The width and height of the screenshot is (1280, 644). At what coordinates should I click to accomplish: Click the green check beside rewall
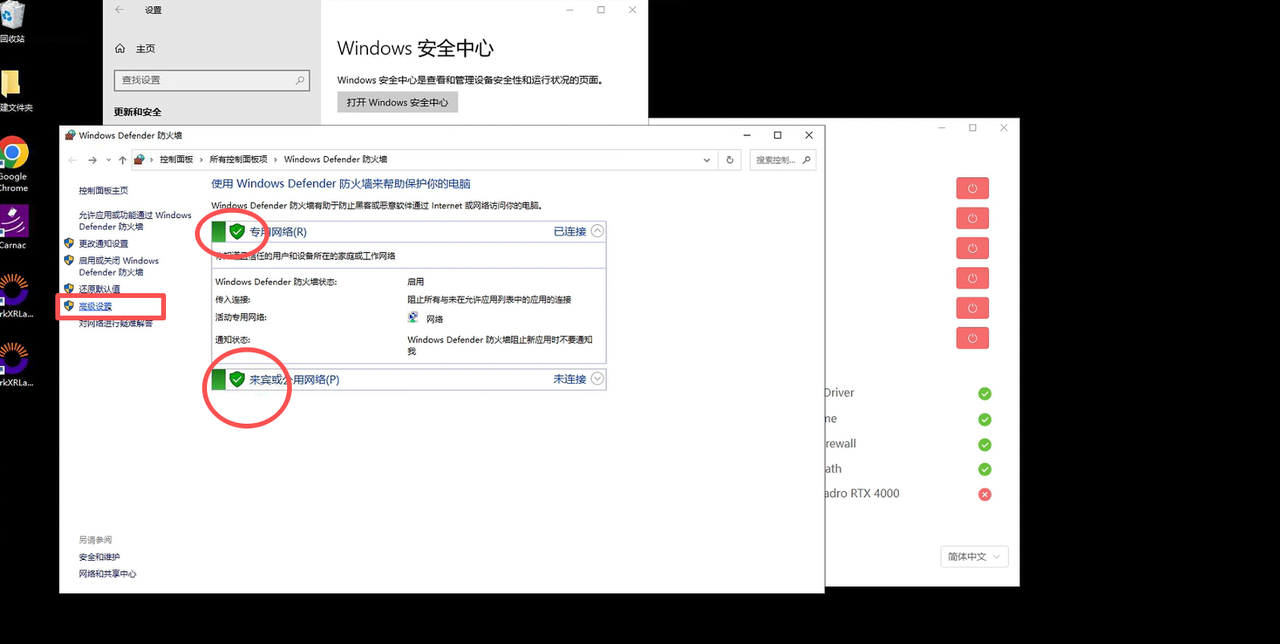[x=985, y=444]
